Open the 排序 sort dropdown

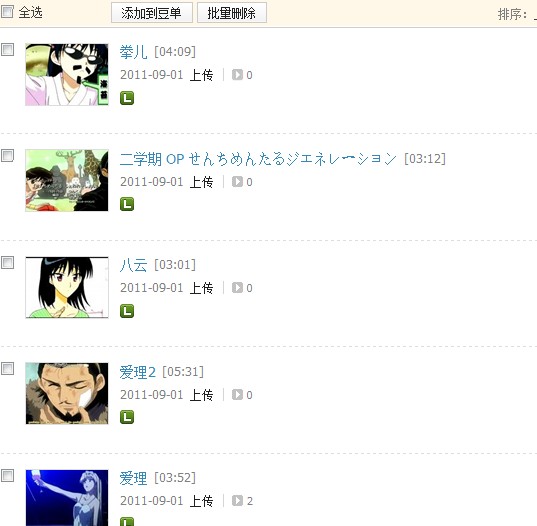tap(534, 14)
